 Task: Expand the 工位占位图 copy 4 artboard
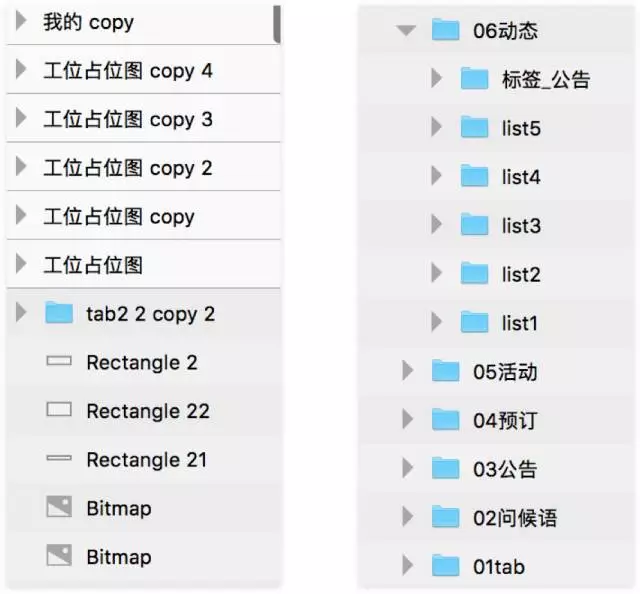pyautogui.click(x=21, y=71)
